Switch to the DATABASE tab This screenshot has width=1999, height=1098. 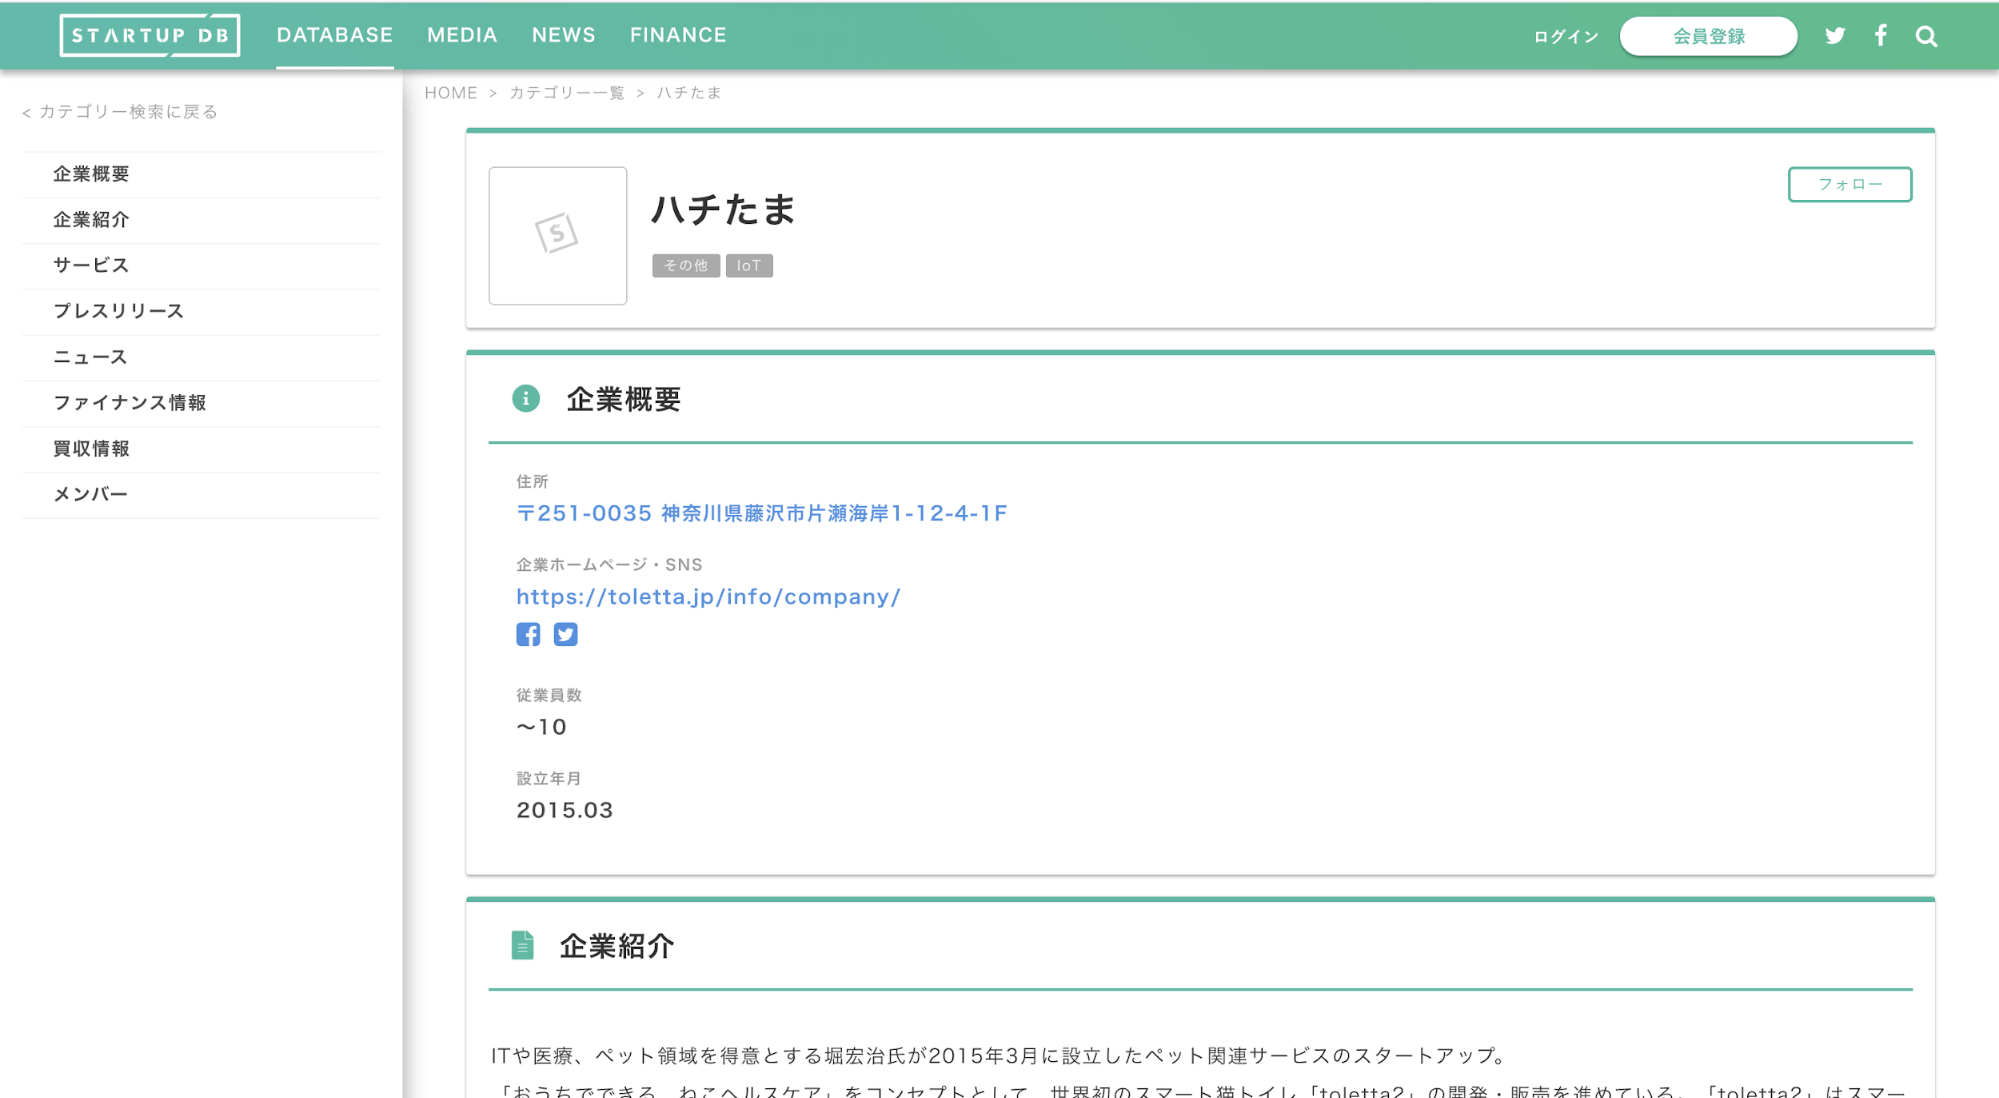335,34
